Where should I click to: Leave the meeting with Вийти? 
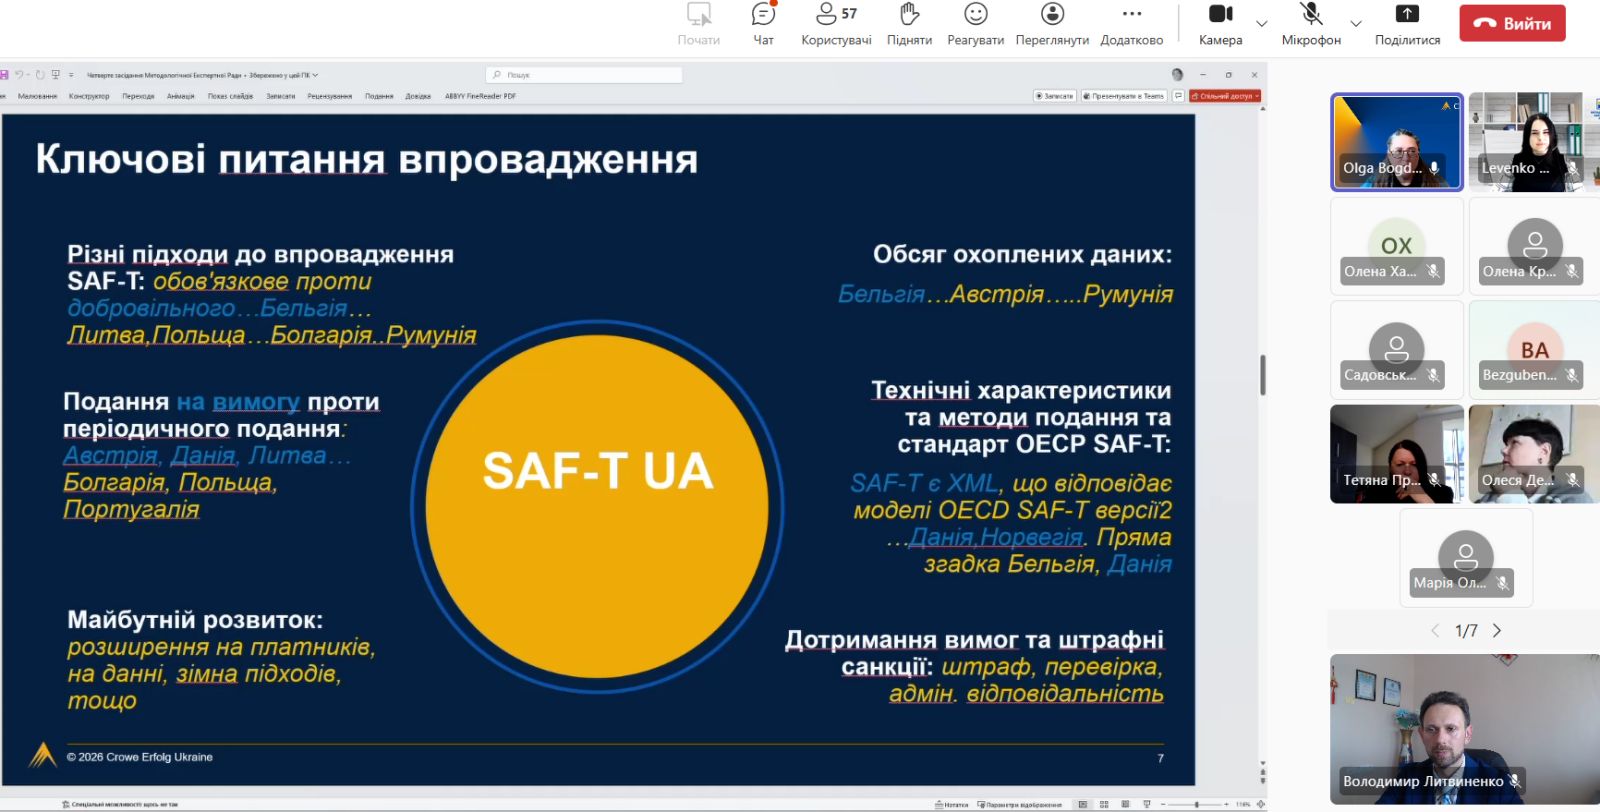[x=1512, y=23]
